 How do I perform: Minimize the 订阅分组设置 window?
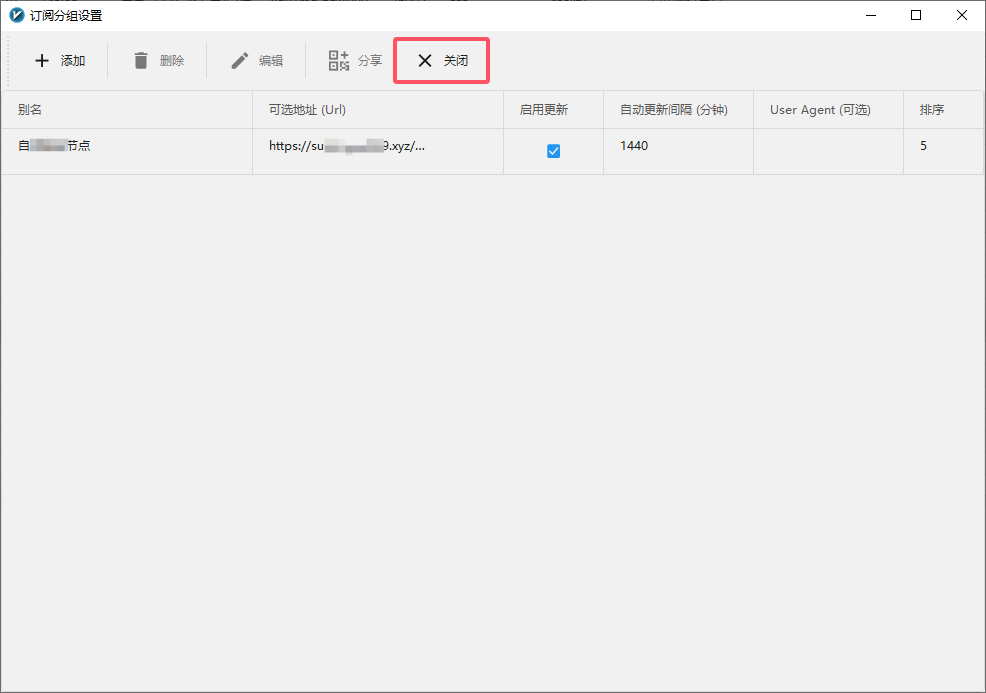[x=871, y=15]
